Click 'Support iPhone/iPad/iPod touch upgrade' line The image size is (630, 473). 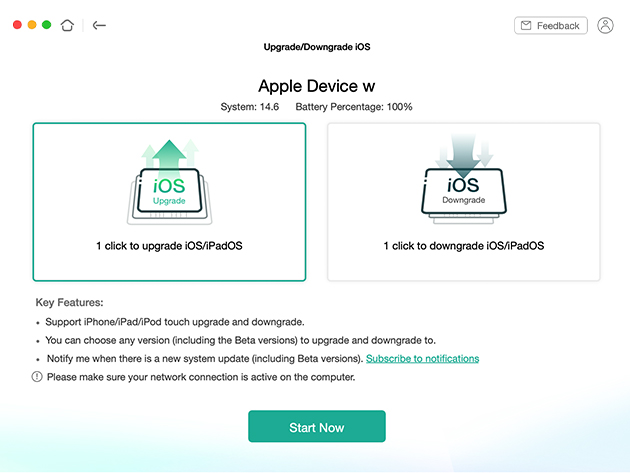tap(175, 322)
